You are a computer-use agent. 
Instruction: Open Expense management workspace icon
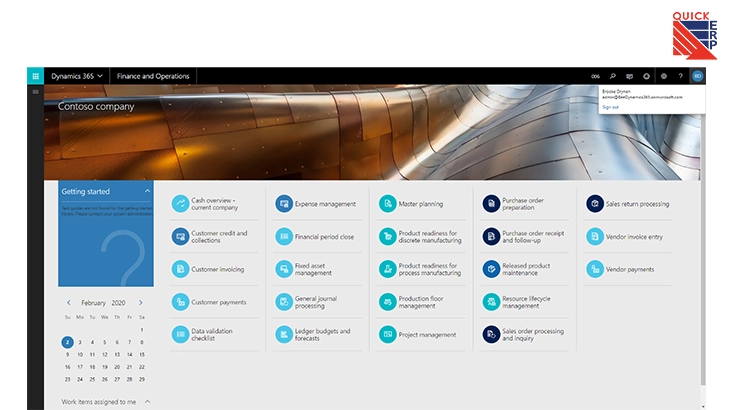284,204
